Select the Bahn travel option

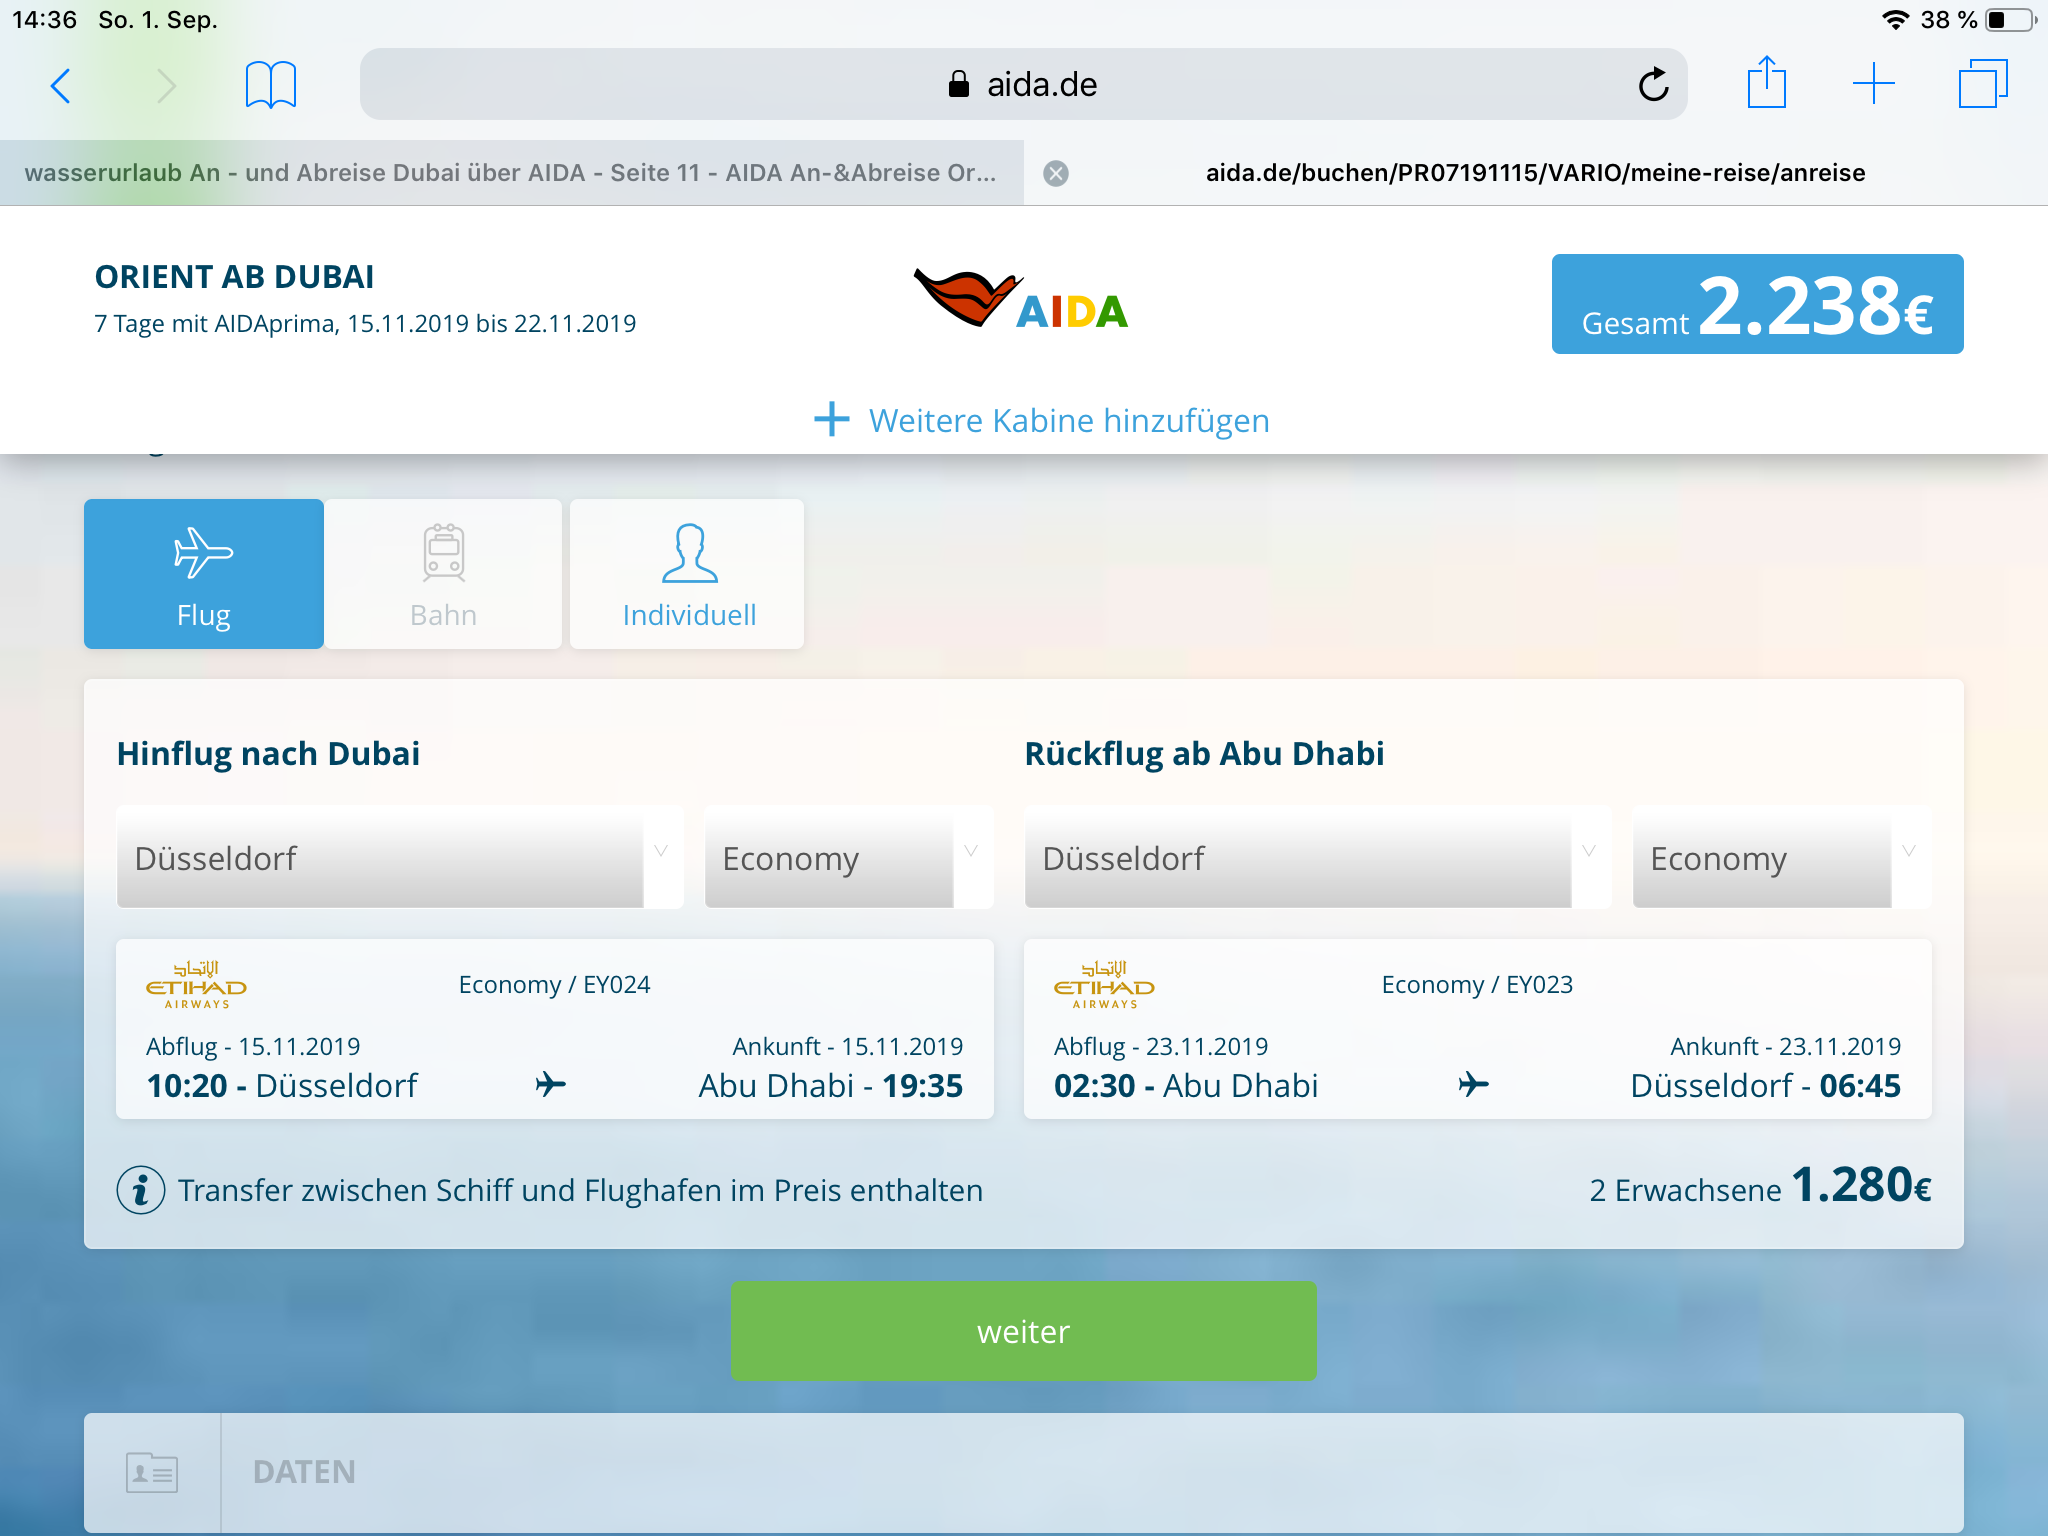point(443,574)
